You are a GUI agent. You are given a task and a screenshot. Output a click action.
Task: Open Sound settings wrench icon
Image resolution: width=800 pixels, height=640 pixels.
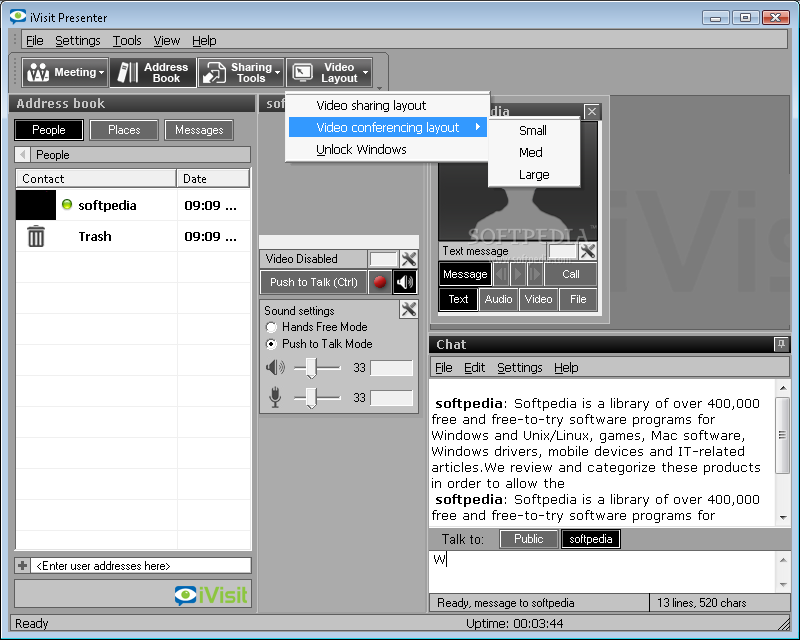(409, 309)
